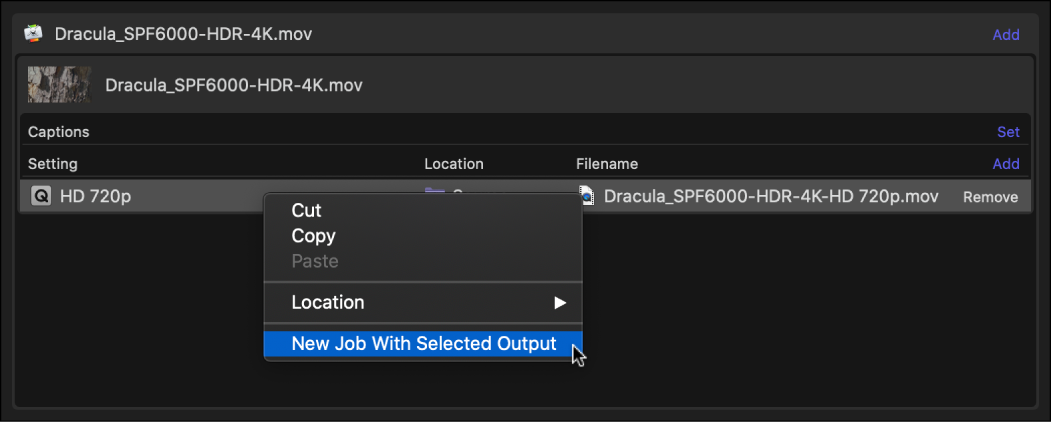Select the source filename beside the thumbnail
1051x423 pixels.
tap(234, 86)
